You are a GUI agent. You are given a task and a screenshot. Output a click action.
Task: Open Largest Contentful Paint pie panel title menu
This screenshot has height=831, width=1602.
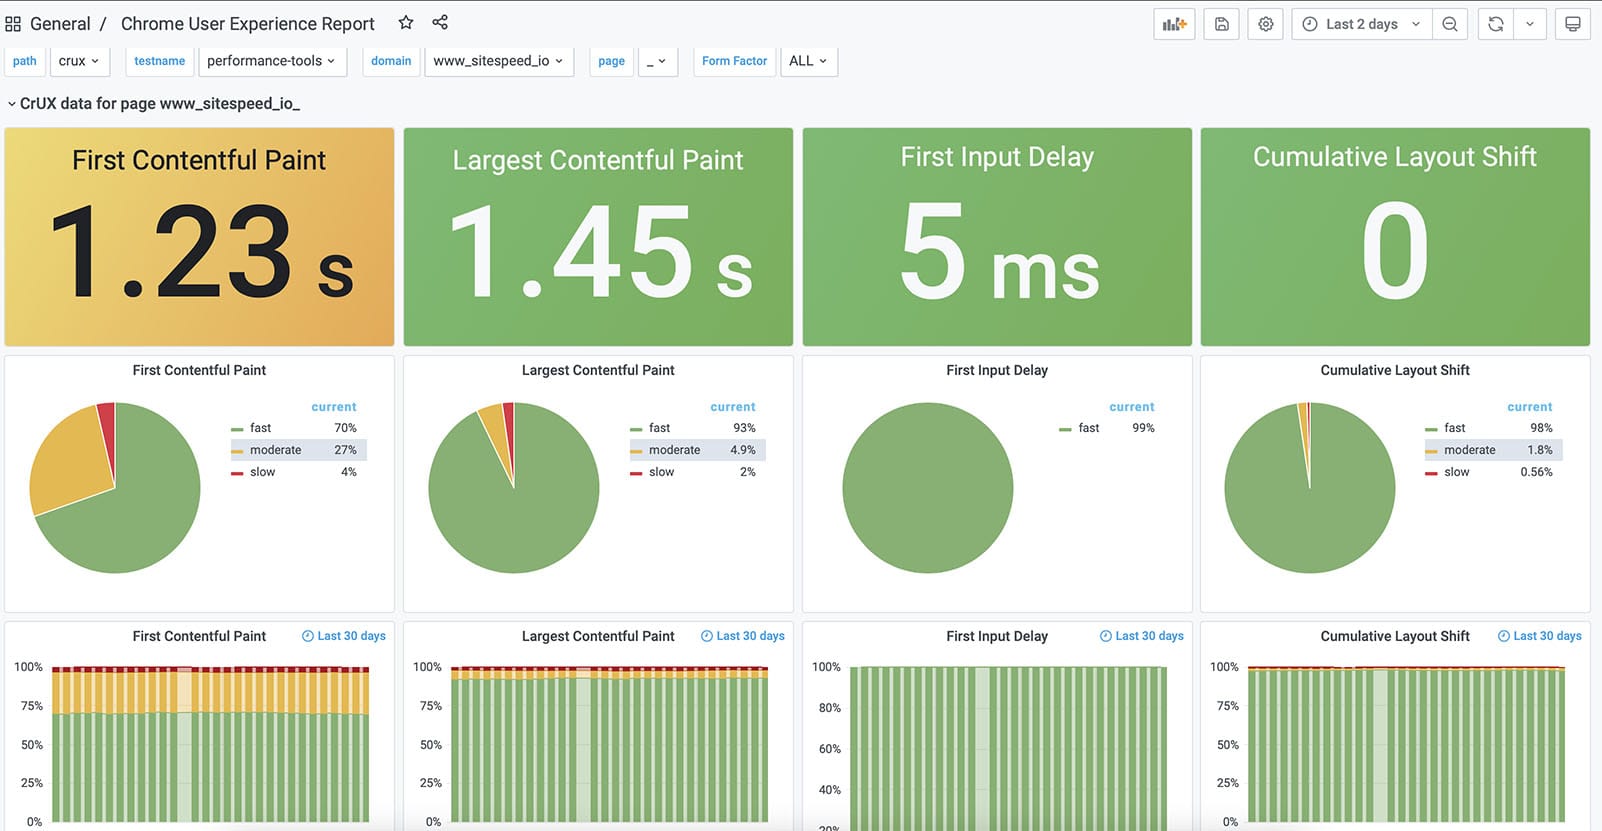pyautogui.click(x=598, y=370)
